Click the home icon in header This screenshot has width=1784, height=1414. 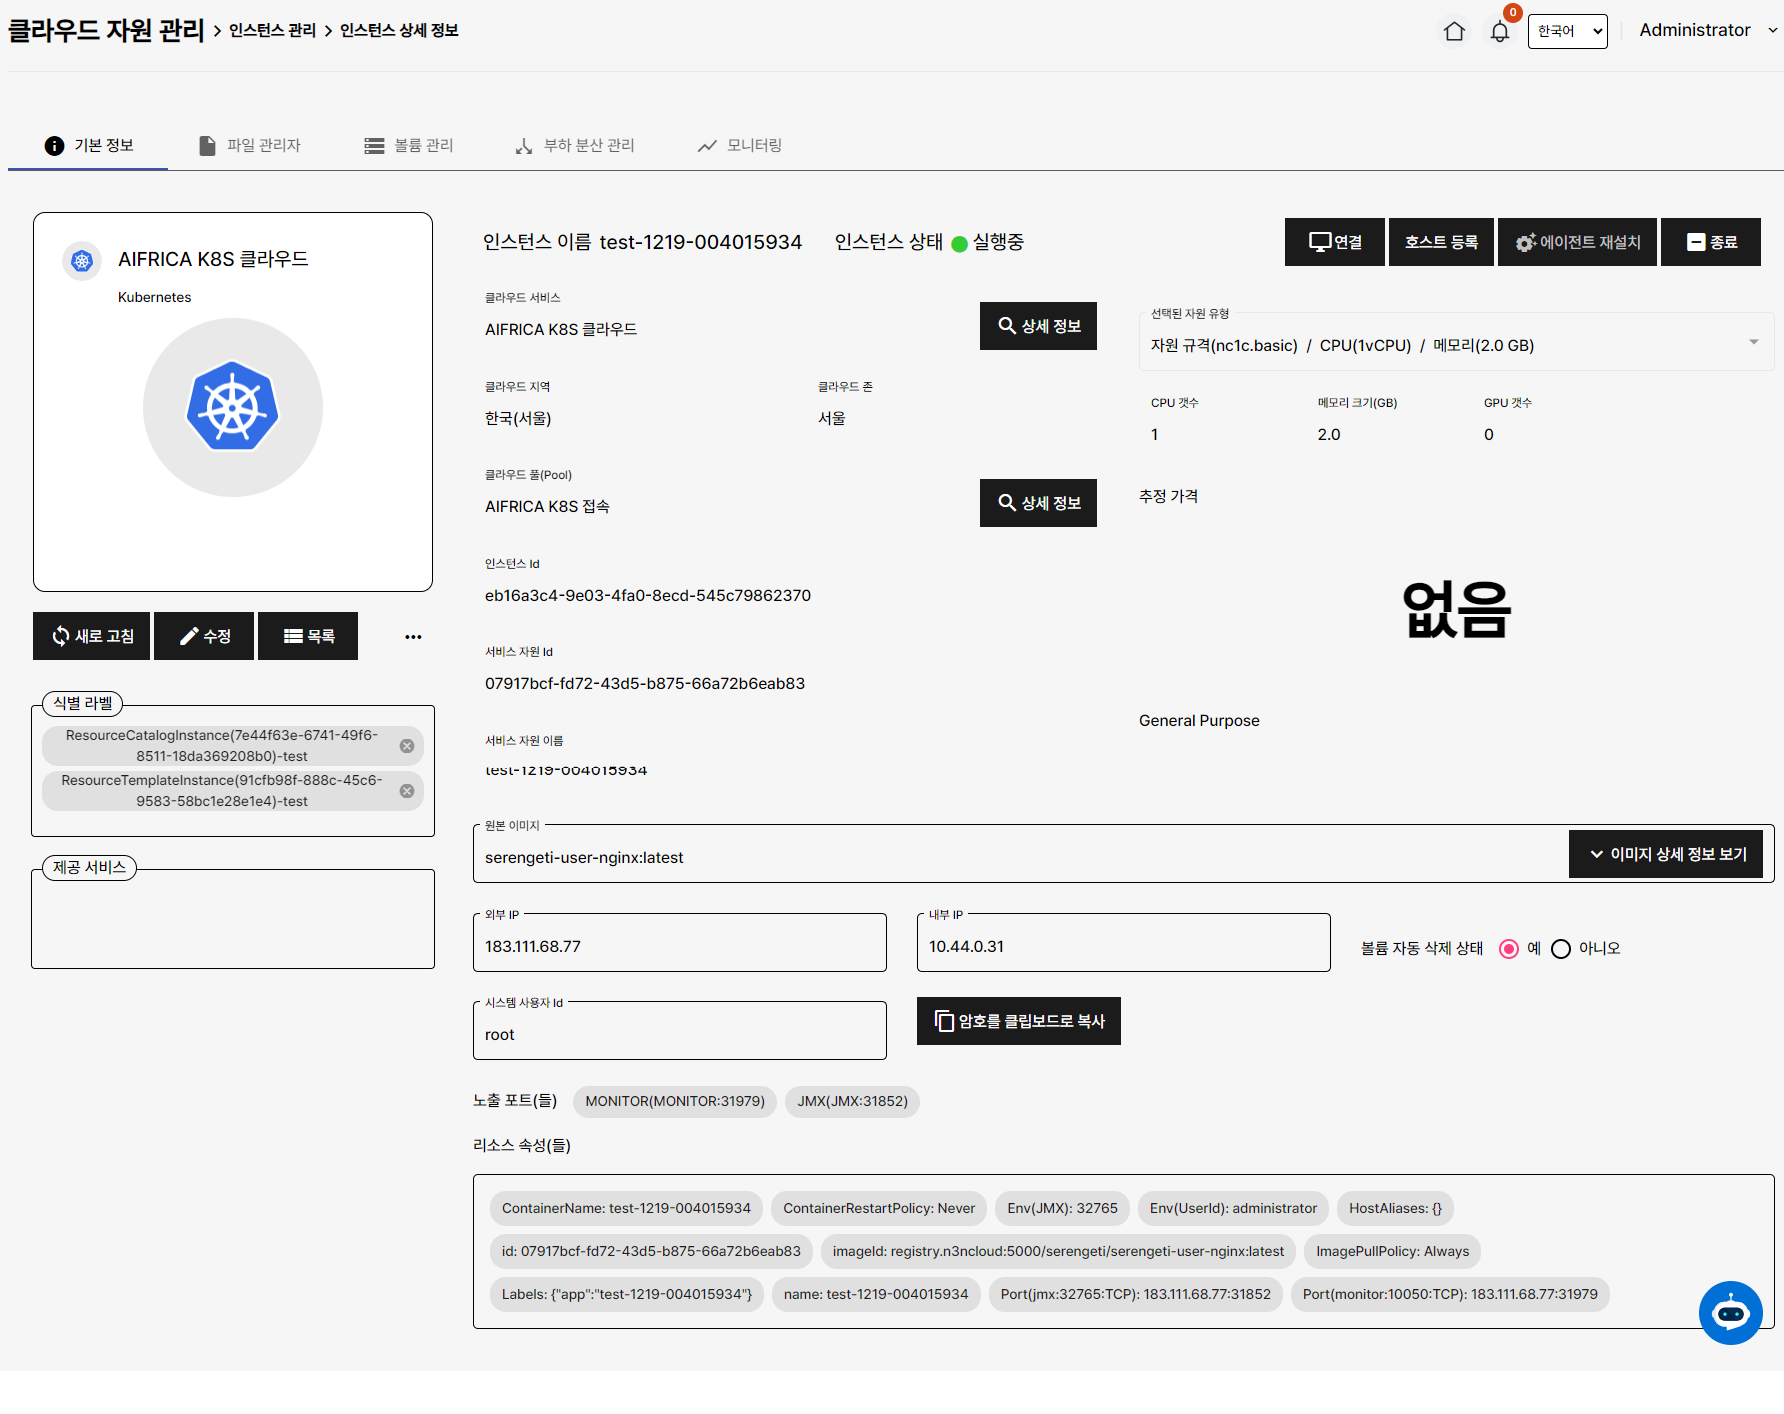pyautogui.click(x=1454, y=31)
